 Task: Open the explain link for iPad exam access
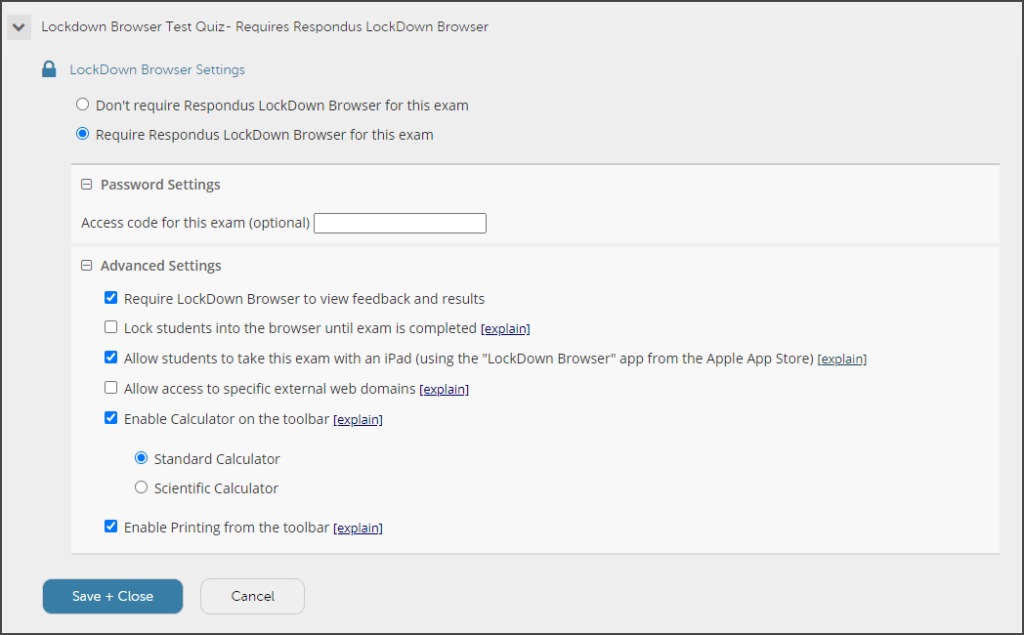(x=841, y=358)
